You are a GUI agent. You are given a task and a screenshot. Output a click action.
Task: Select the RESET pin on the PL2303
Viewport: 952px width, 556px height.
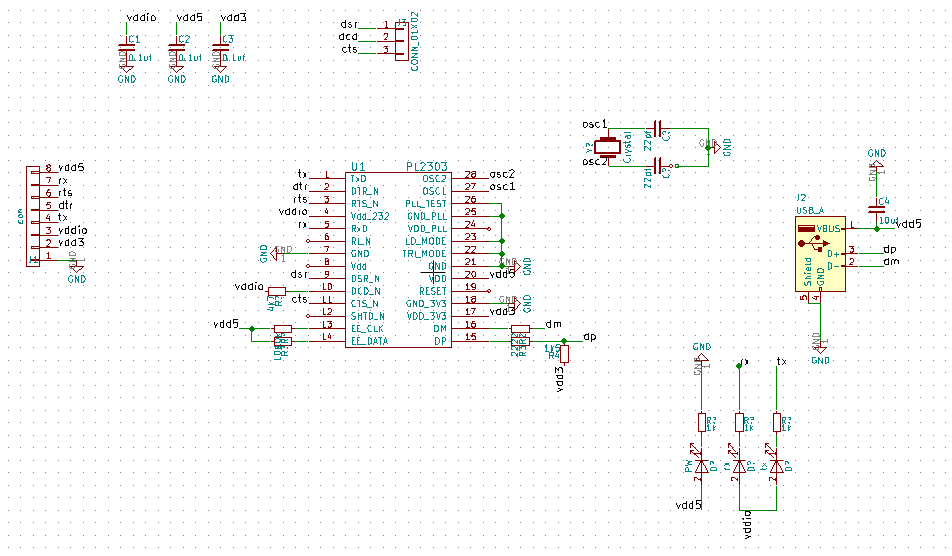pyautogui.click(x=433, y=289)
